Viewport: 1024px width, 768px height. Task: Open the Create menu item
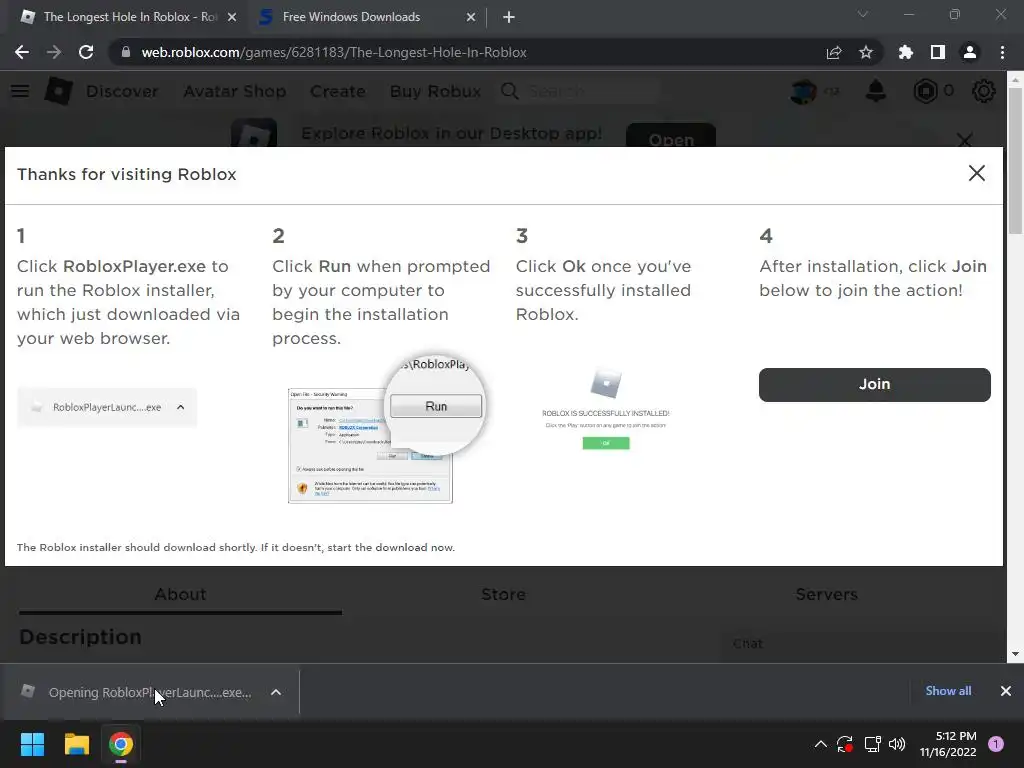338,91
